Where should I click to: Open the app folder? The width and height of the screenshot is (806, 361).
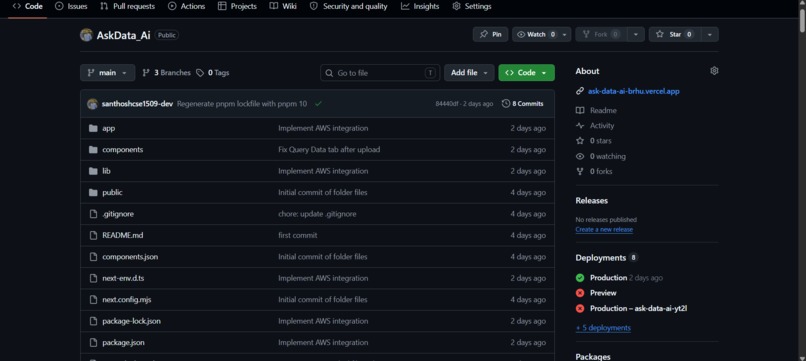[108, 128]
